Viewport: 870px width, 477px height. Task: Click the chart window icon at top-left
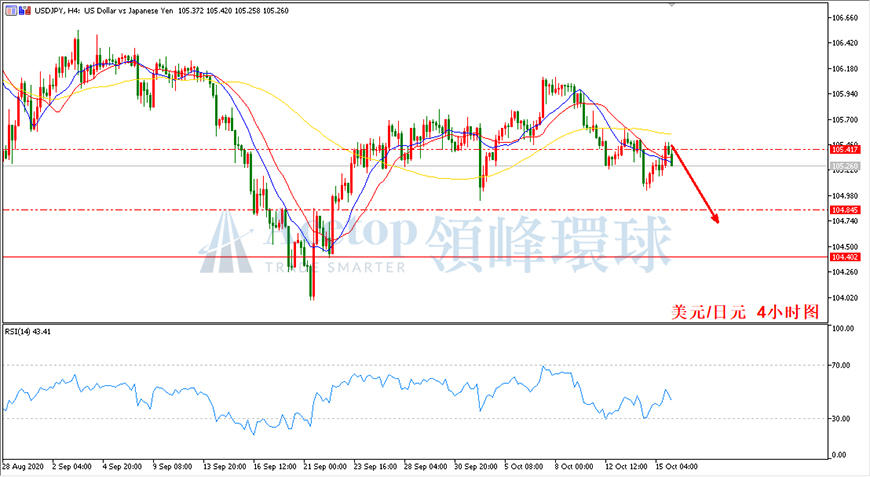coord(11,10)
